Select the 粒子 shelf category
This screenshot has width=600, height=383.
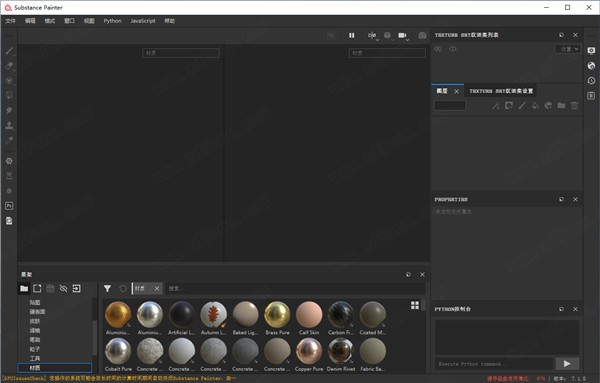pos(34,349)
